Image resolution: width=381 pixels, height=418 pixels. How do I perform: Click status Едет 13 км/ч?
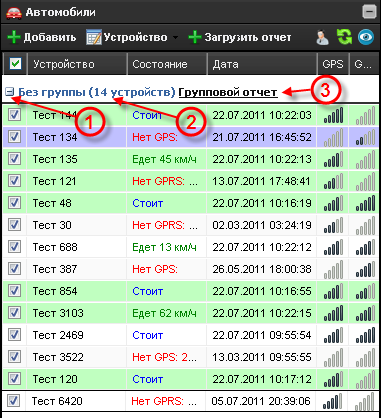point(164,247)
